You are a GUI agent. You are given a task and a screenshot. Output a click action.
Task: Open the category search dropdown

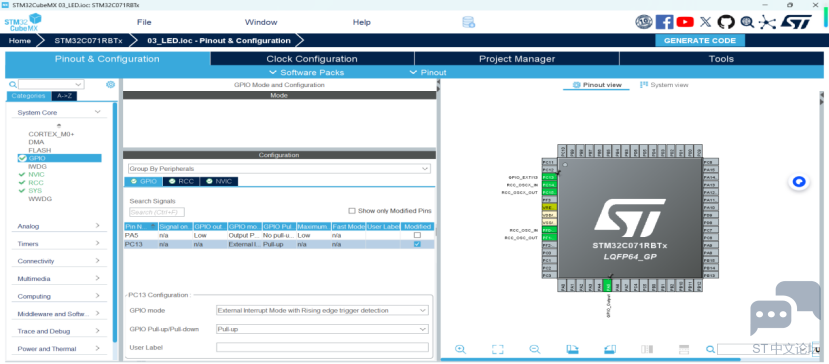79,85
